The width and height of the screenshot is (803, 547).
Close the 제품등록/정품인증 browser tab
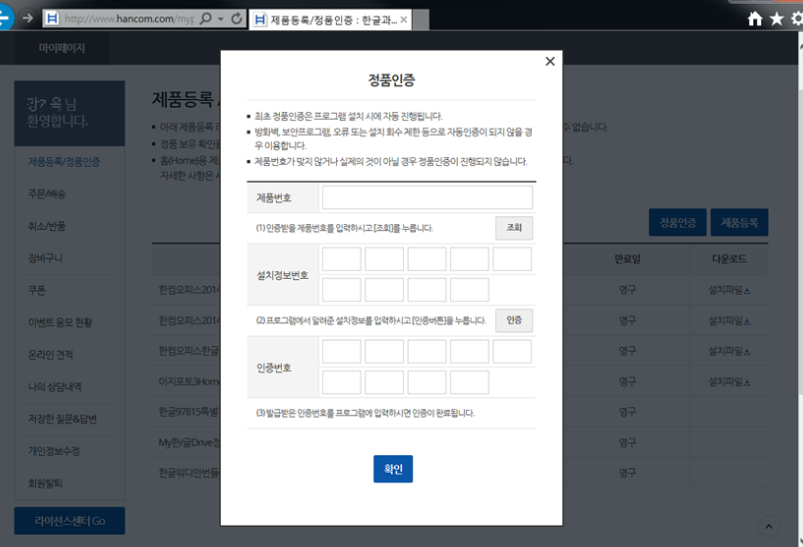pos(404,19)
